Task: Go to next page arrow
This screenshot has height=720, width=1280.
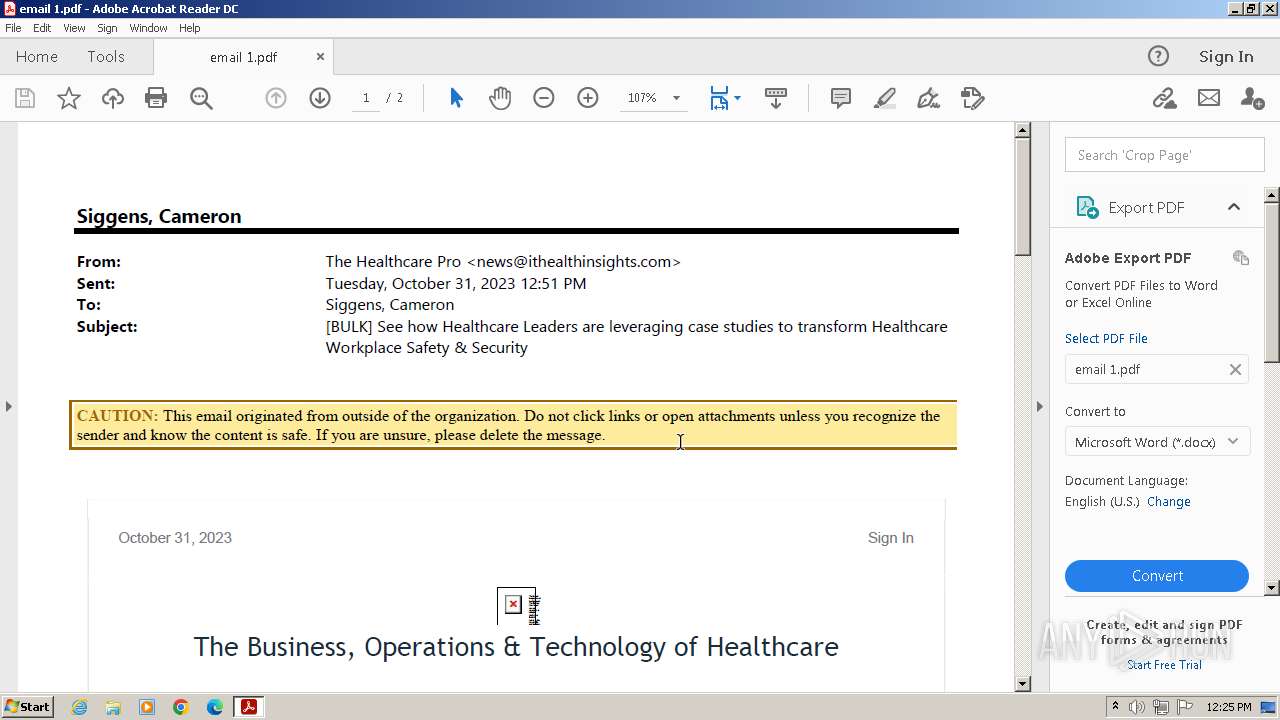Action: pos(320,98)
